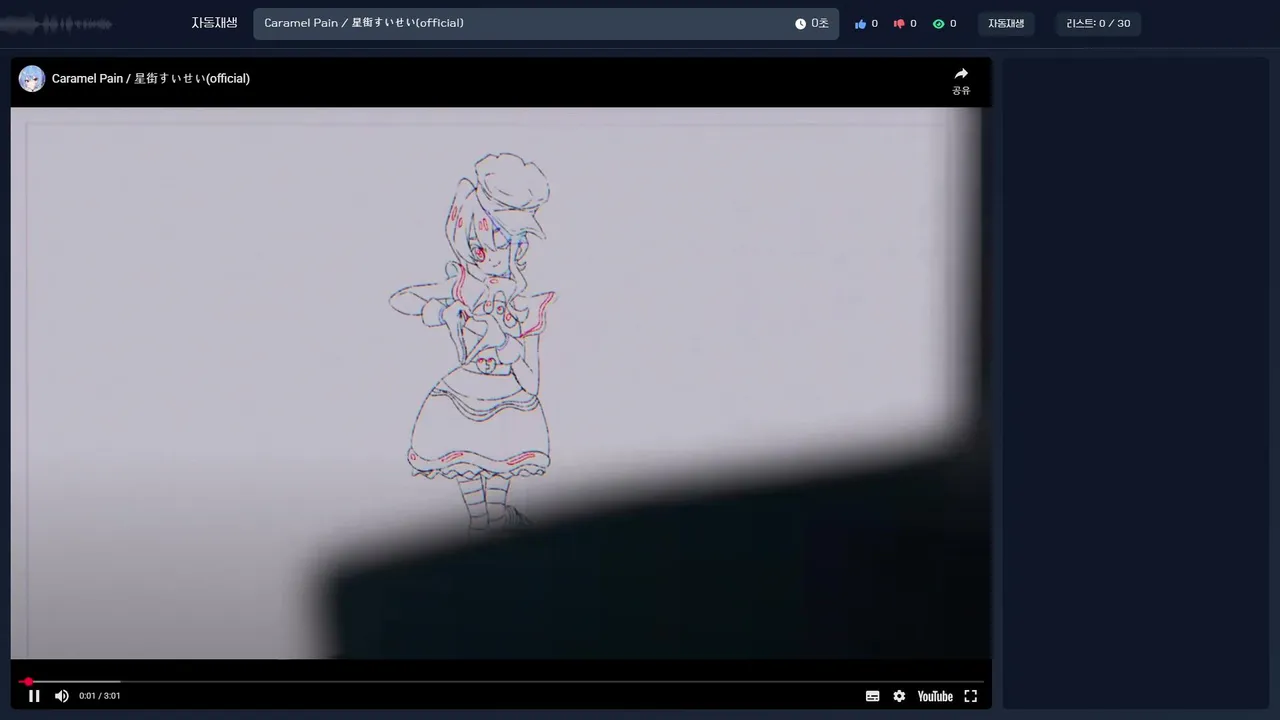Pause the video playback

tap(34, 696)
